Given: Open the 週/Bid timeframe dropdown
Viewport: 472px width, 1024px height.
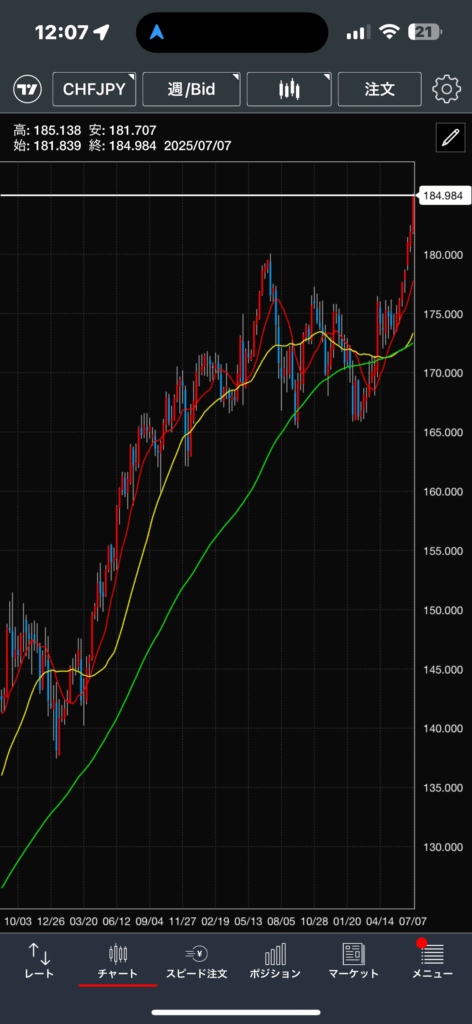Looking at the screenshot, I should pyautogui.click(x=191, y=89).
